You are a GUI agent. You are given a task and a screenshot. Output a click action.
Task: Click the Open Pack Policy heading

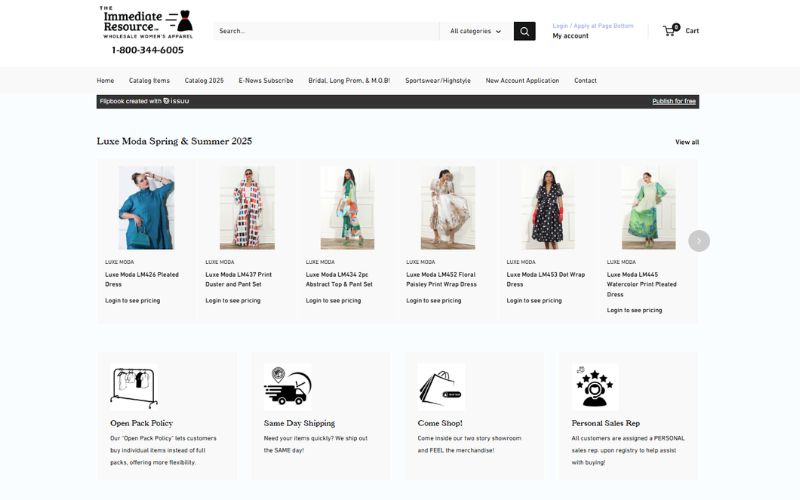141,423
